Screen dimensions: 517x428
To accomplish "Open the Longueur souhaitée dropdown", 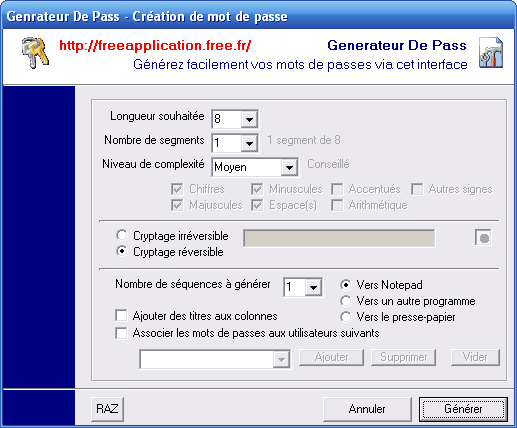I will pyautogui.click(x=249, y=119).
